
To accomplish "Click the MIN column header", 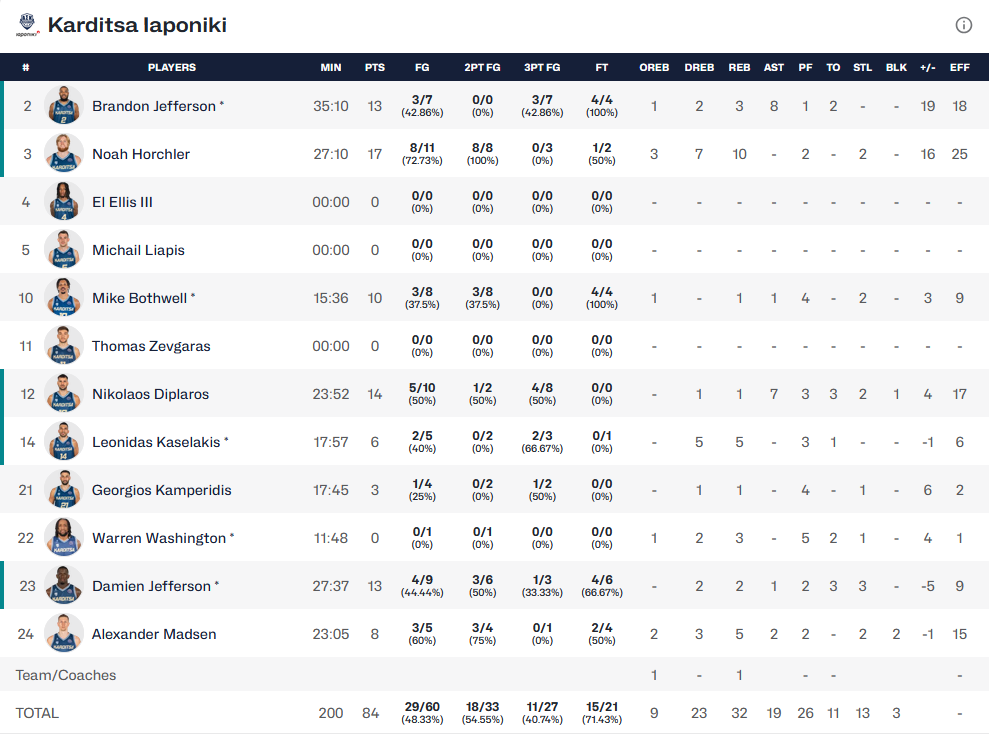I will coord(331,68).
